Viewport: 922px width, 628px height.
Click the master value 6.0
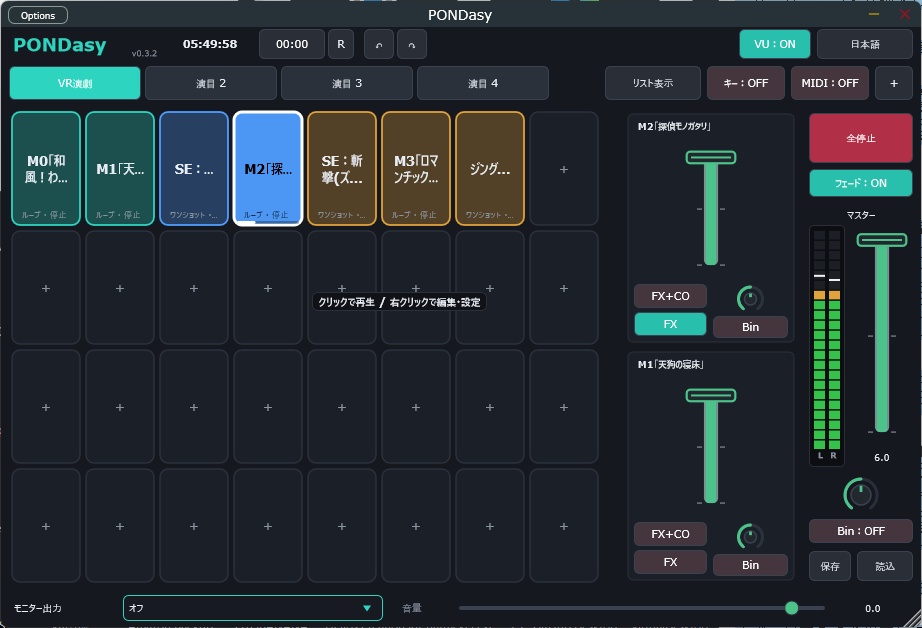[x=881, y=457]
